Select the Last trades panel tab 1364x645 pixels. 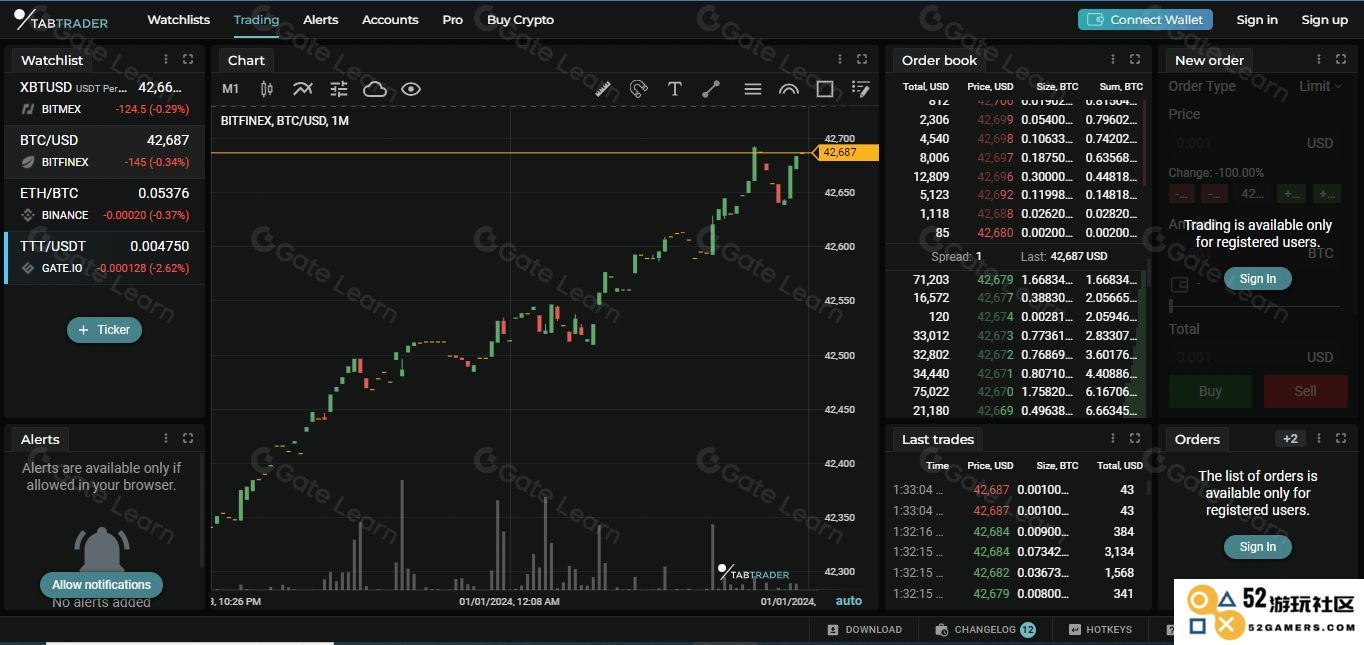(x=938, y=439)
